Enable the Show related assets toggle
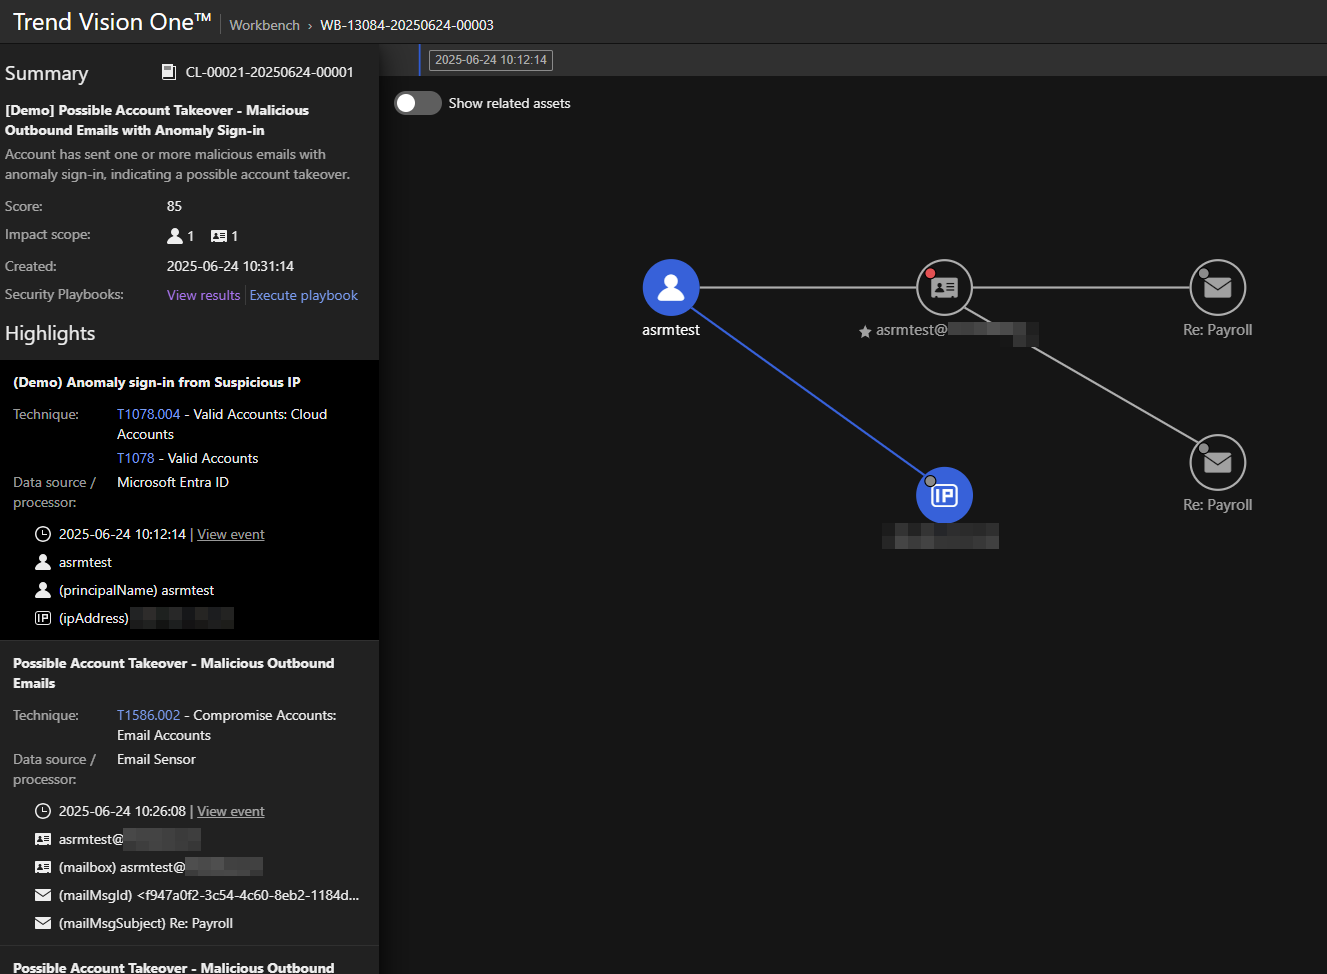The image size is (1327, 974). point(417,103)
